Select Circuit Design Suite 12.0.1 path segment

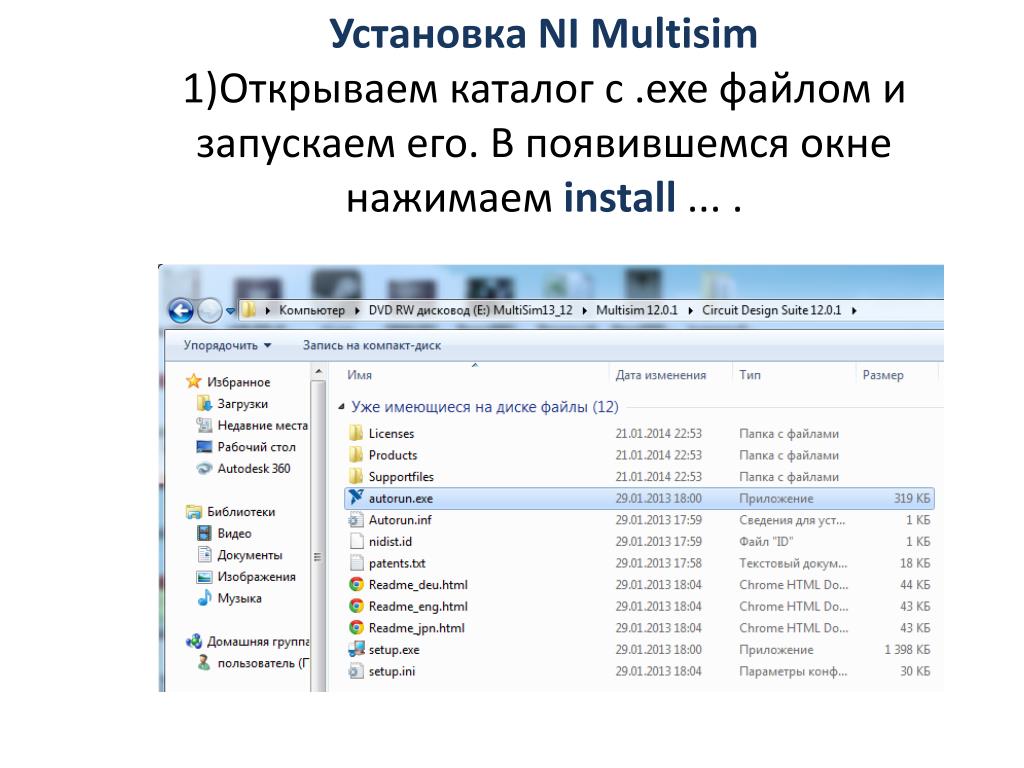click(771, 310)
